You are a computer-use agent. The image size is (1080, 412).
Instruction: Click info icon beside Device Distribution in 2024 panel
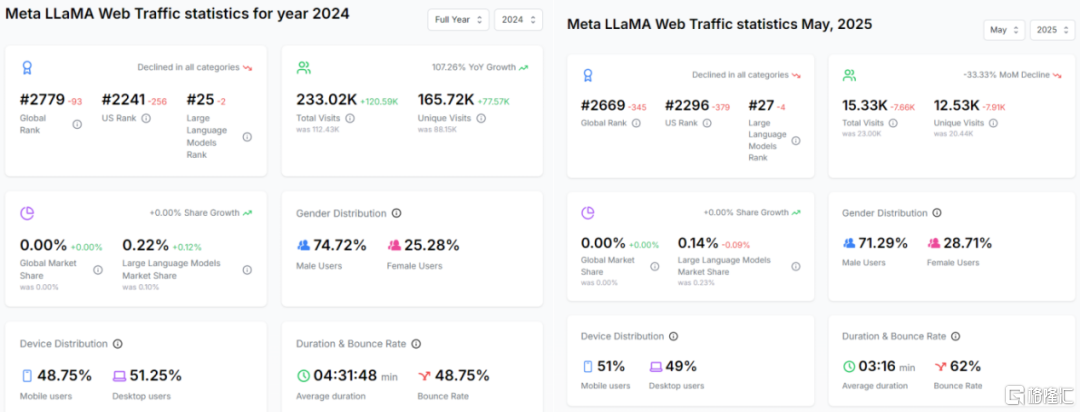tap(118, 344)
